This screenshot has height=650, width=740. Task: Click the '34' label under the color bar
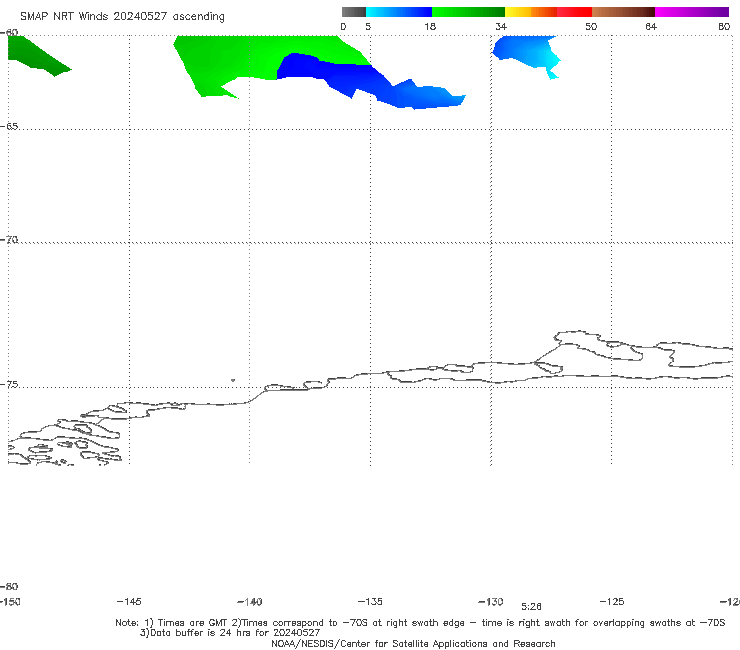click(x=501, y=26)
